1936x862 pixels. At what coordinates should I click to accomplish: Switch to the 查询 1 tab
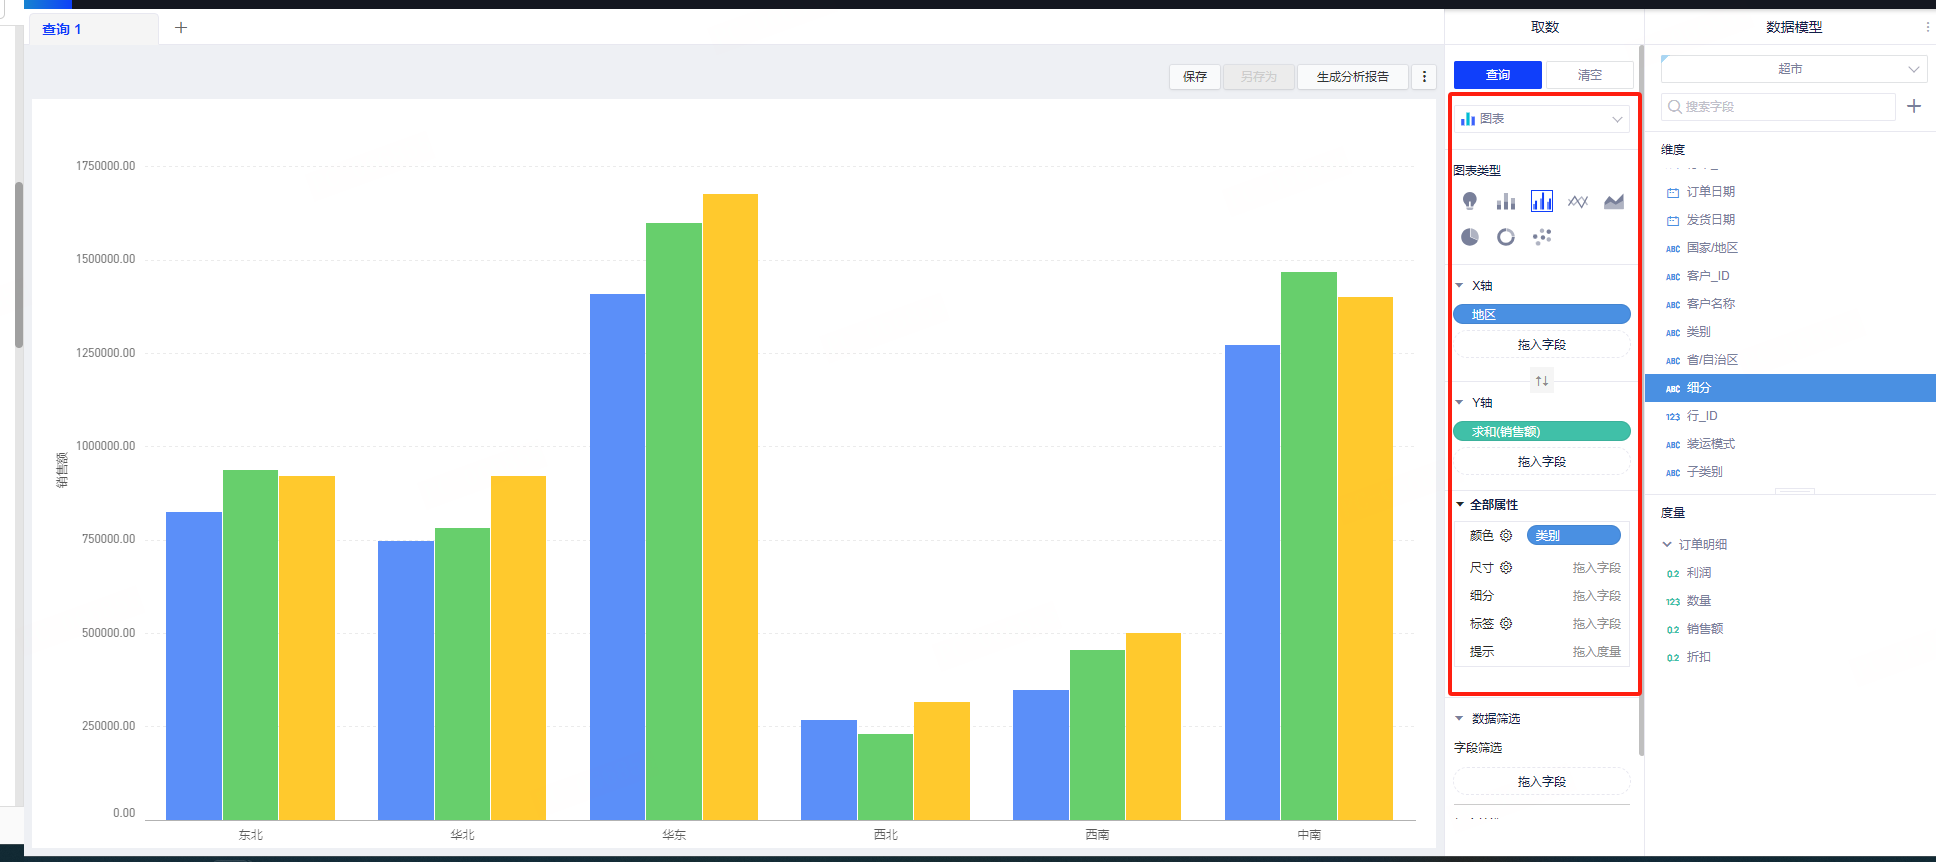coord(62,29)
